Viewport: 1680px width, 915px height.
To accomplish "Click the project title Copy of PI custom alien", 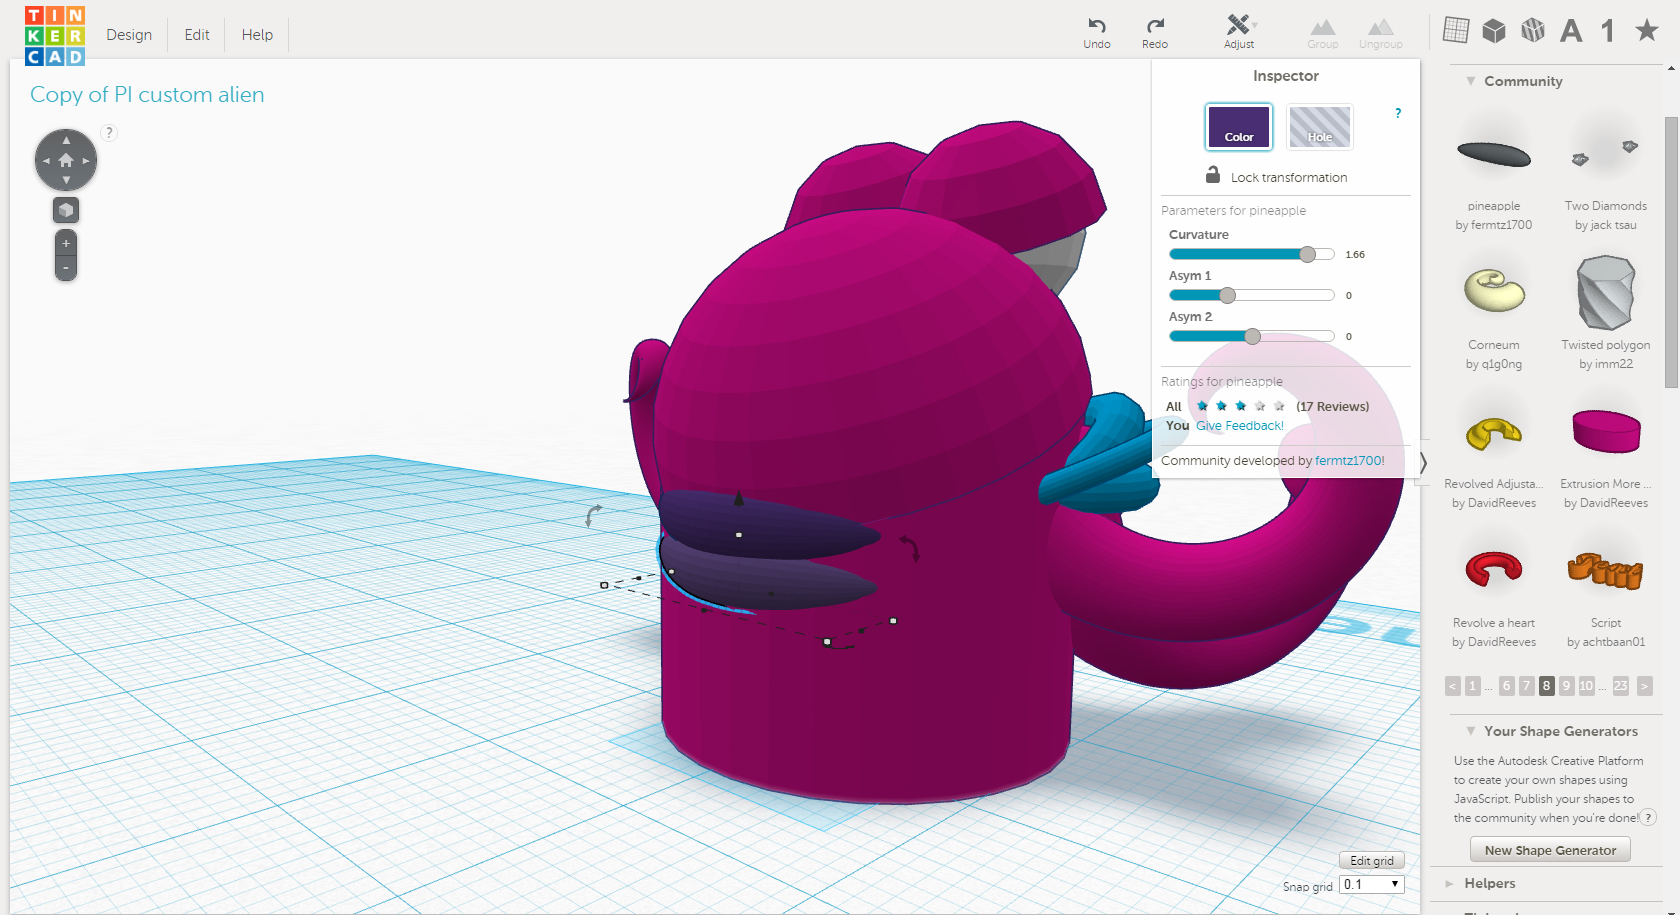I will tap(147, 95).
